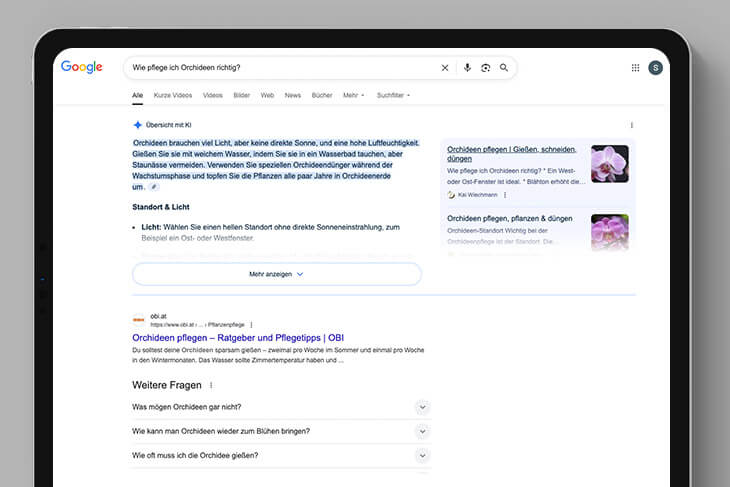Switch to the Videos tab

pyautogui.click(x=212, y=95)
